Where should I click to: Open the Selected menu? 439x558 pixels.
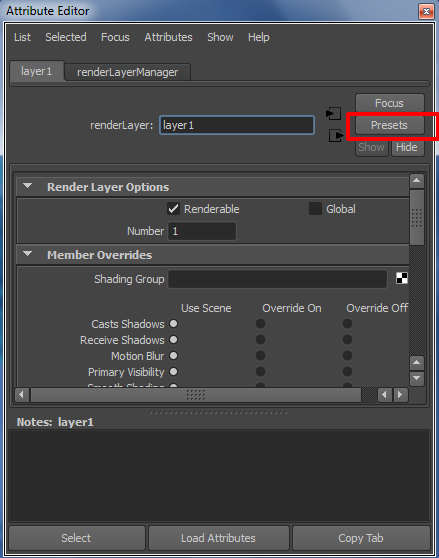[66, 37]
